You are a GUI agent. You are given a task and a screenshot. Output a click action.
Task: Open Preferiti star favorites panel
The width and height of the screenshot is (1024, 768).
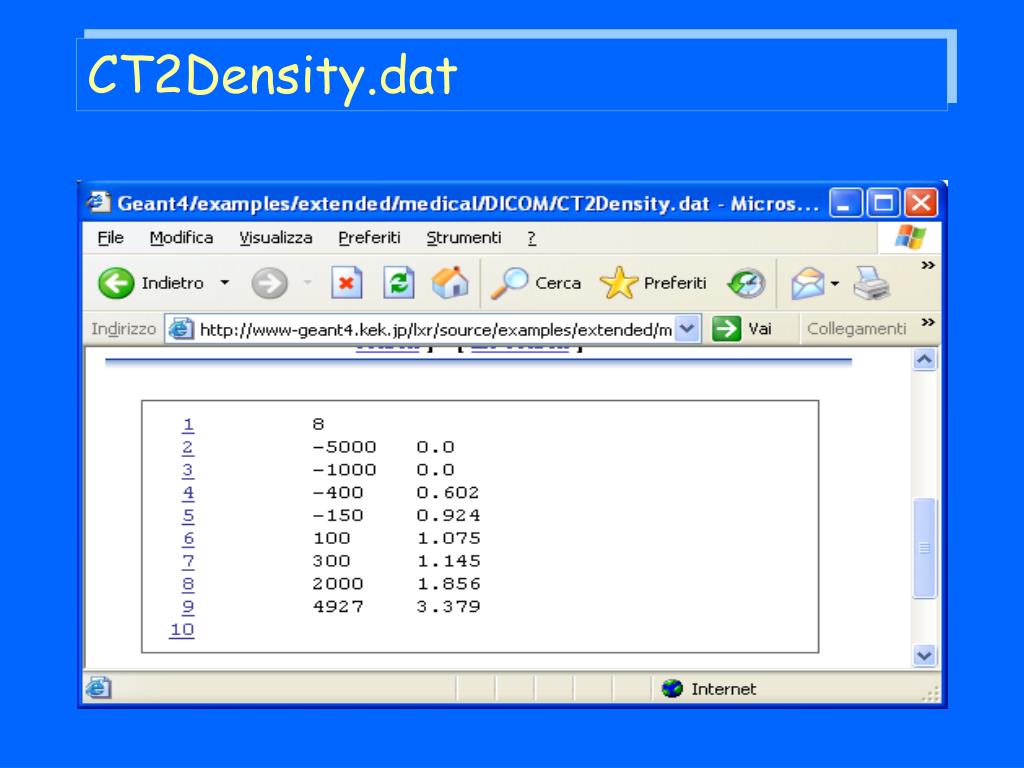point(618,283)
